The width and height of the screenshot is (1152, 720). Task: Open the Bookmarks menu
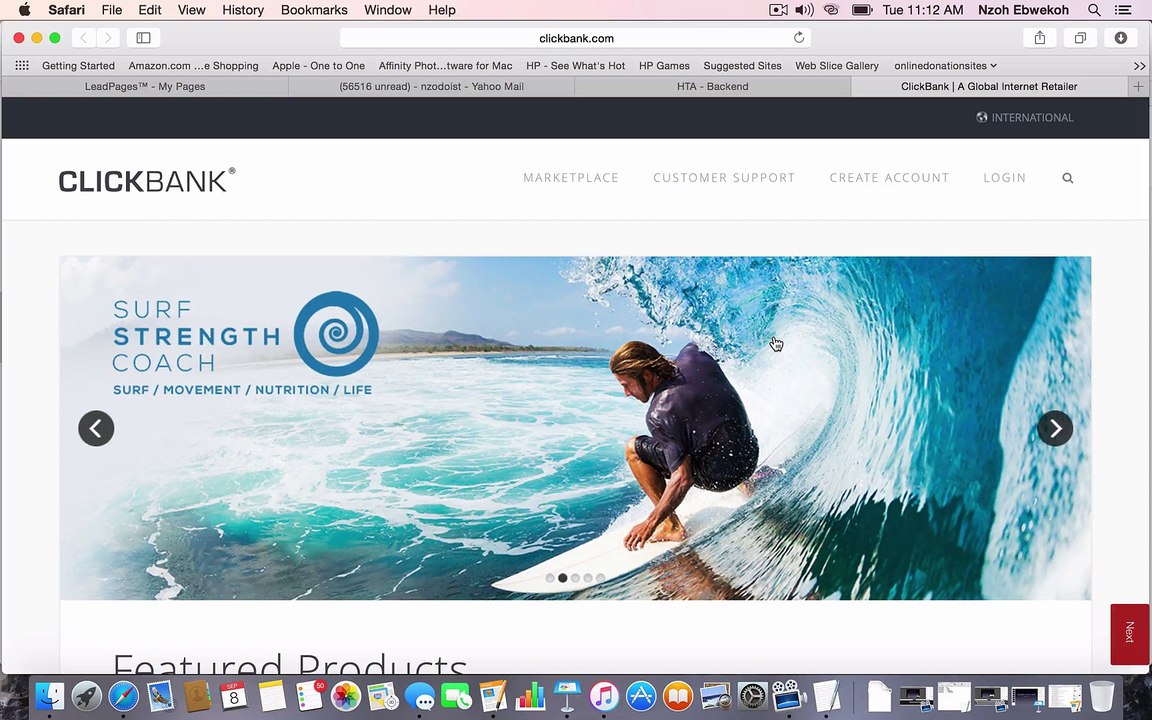pos(314,10)
